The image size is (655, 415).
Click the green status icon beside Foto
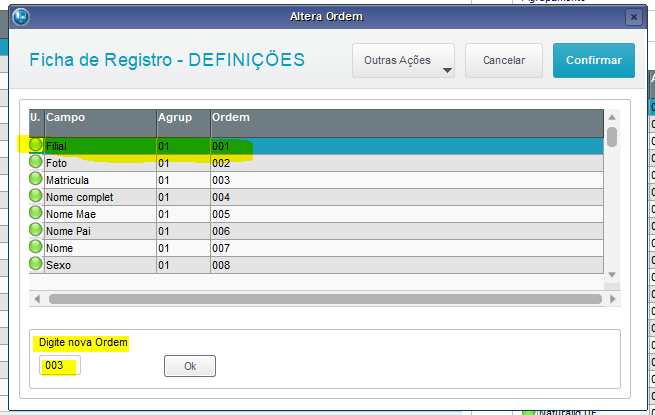(36, 161)
